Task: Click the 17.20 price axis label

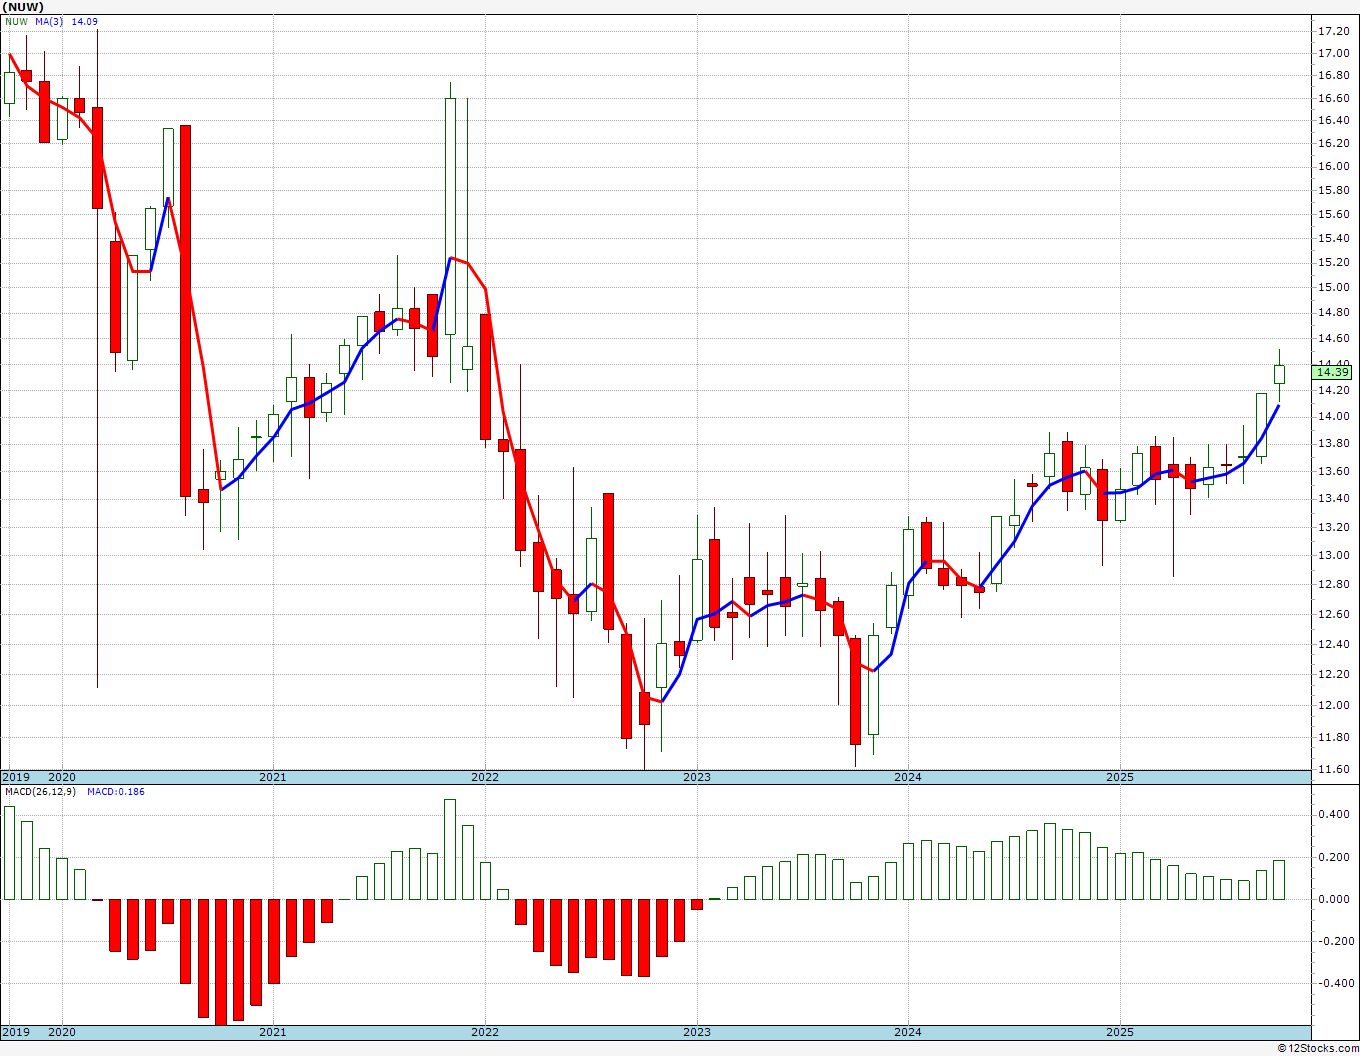Action: [x=1333, y=29]
